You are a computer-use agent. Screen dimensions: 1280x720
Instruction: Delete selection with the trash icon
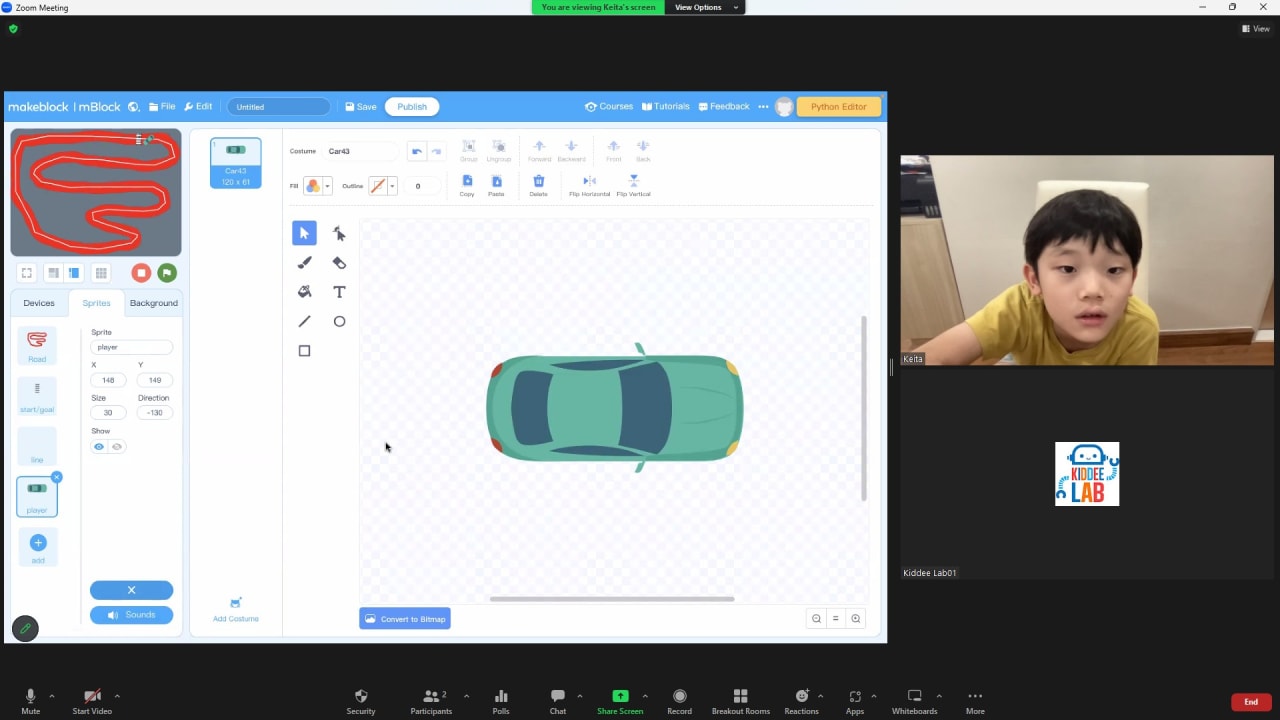538,185
